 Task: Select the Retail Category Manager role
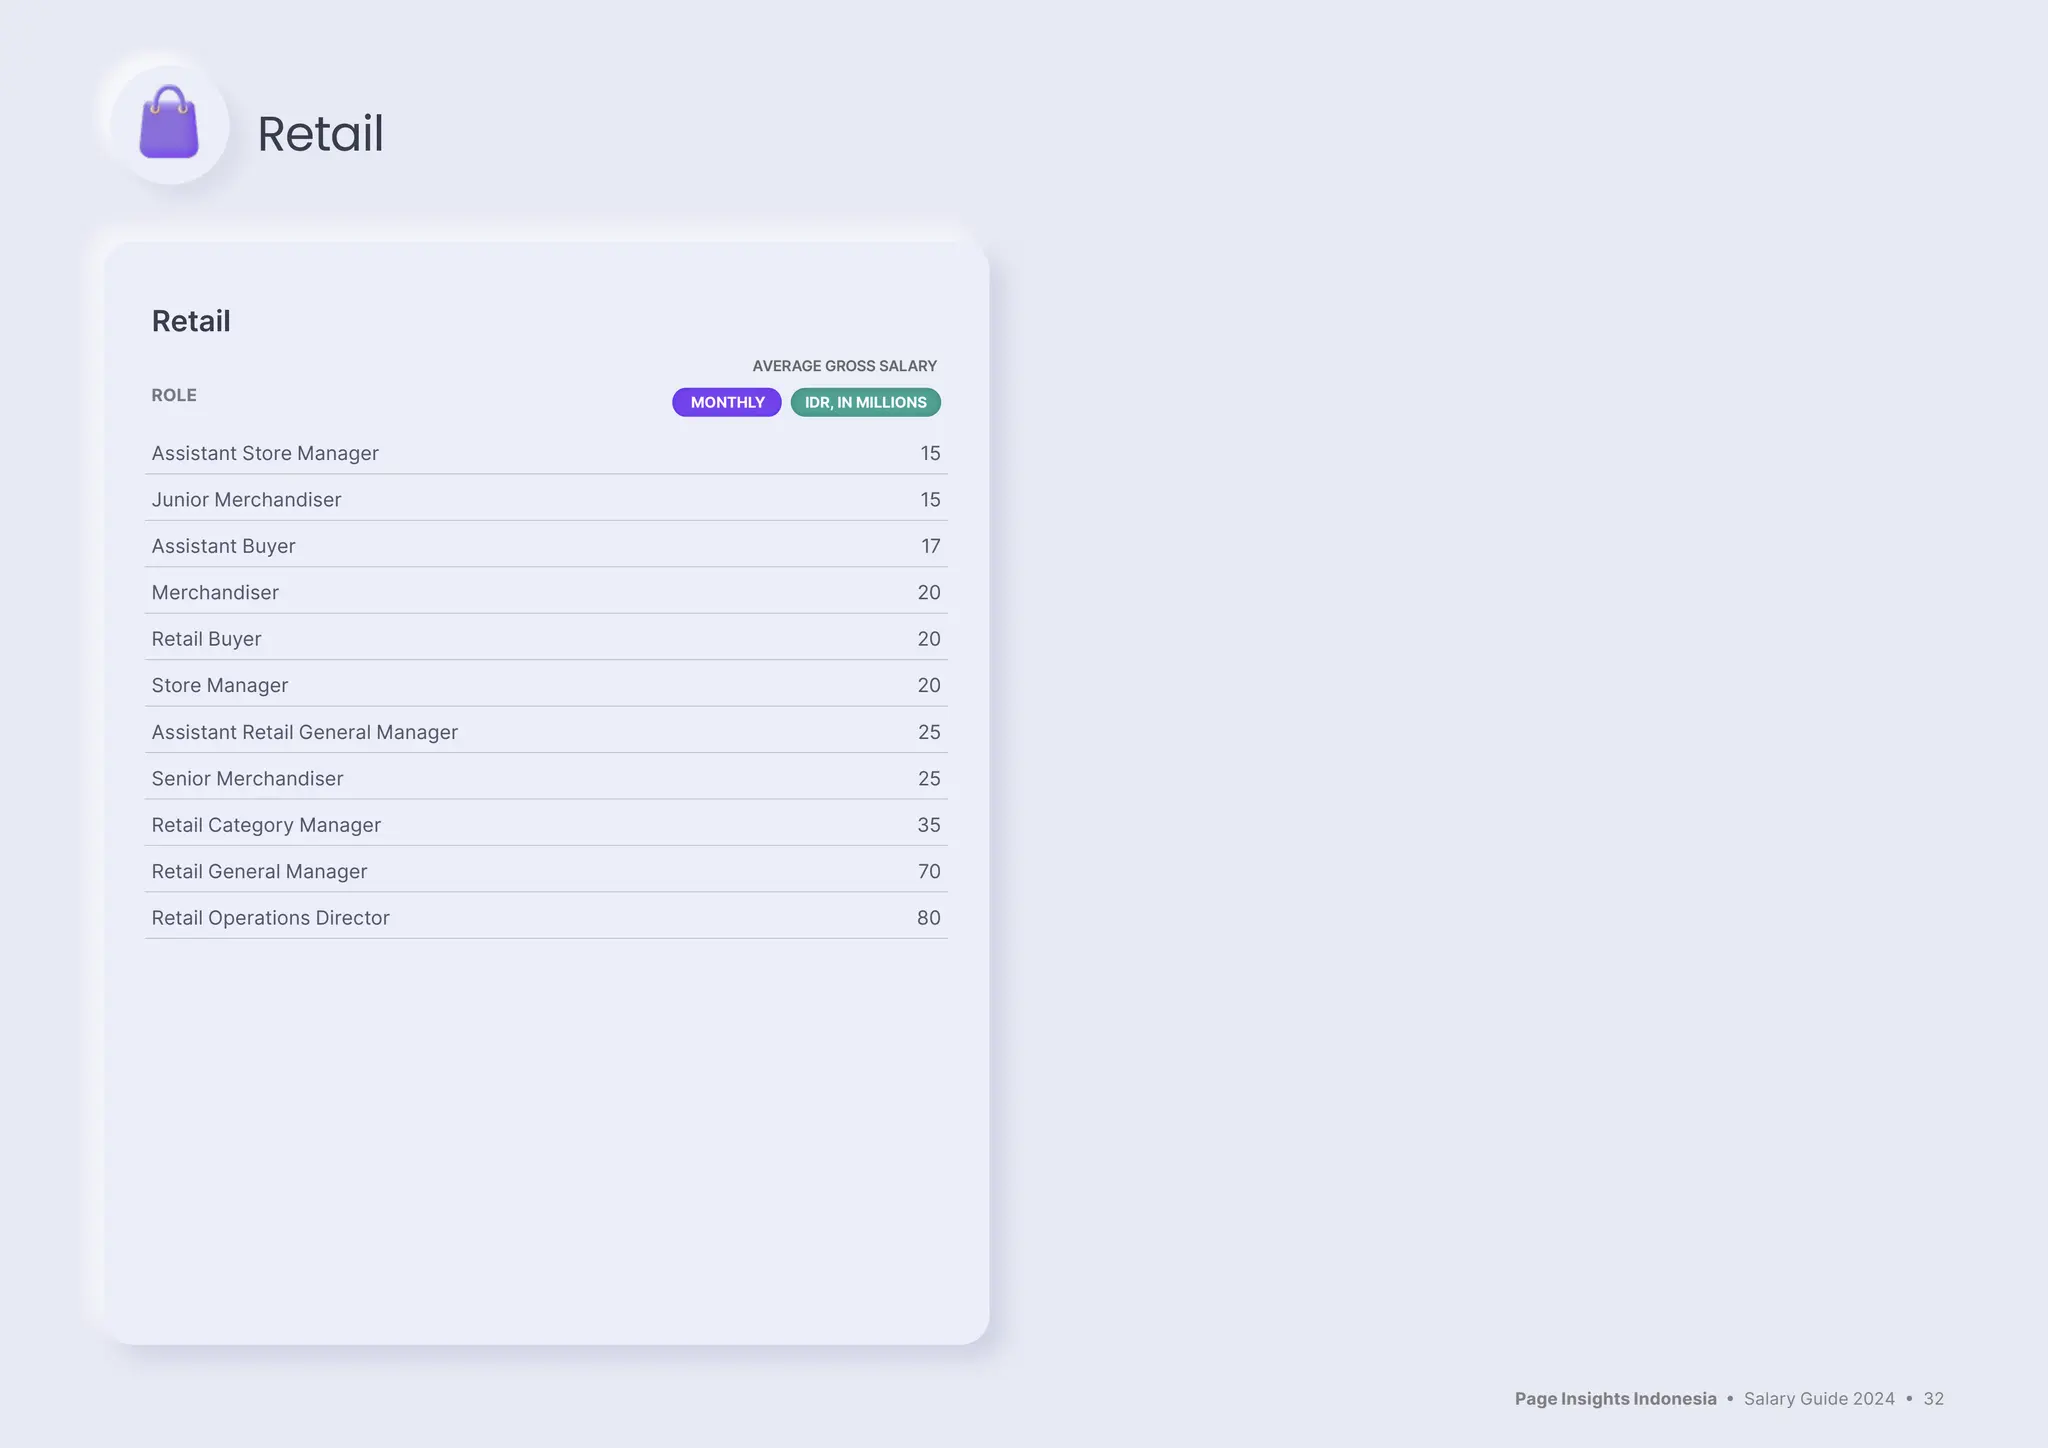pos(266,825)
